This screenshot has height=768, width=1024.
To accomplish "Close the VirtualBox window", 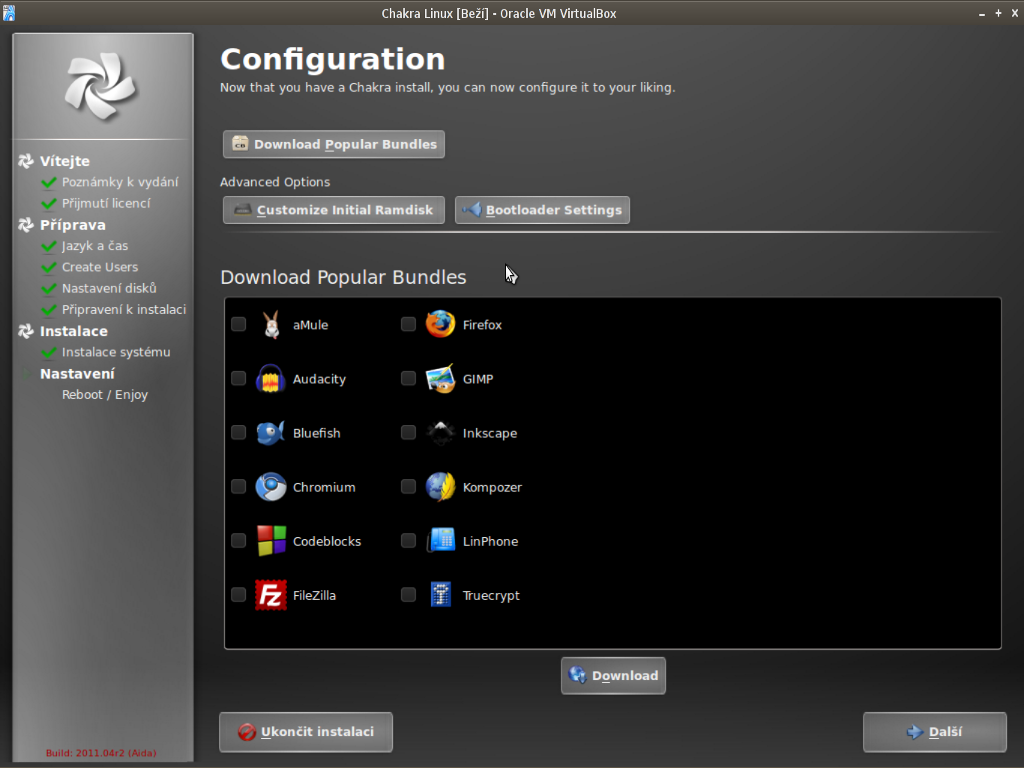I will [x=1015, y=13].
